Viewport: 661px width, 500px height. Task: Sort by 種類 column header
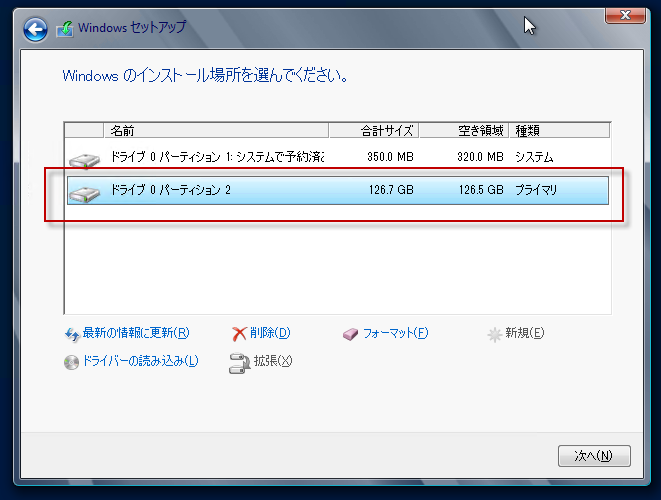pos(560,131)
